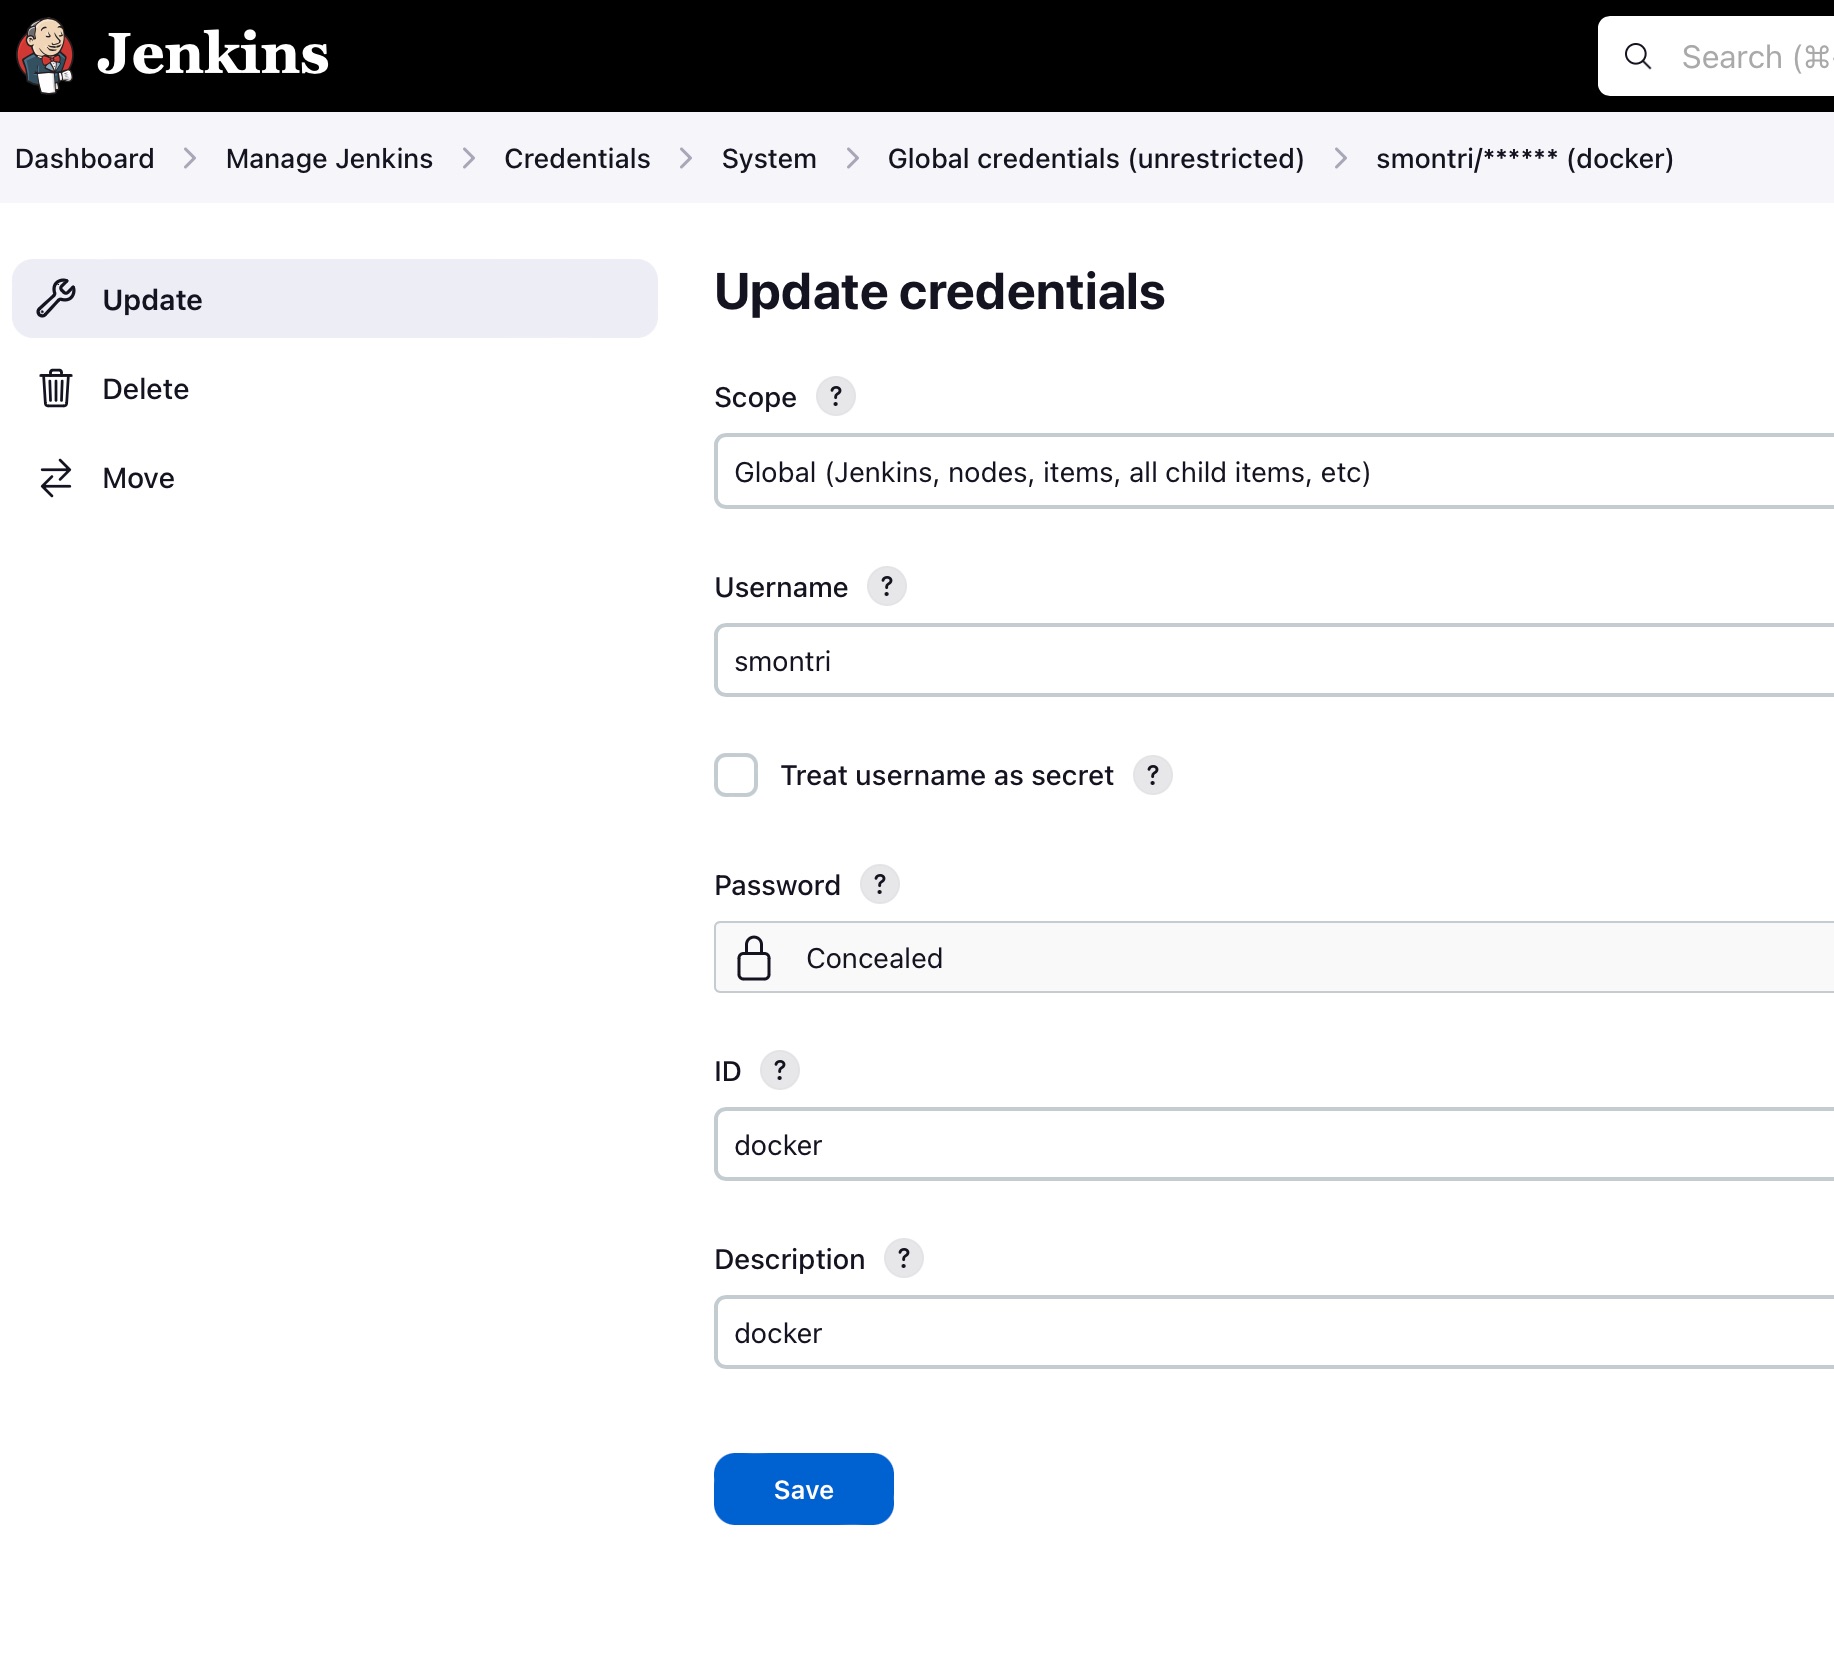This screenshot has width=1834, height=1676.
Task: Go to Credentials breadcrumb
Action: click(577, 158)
